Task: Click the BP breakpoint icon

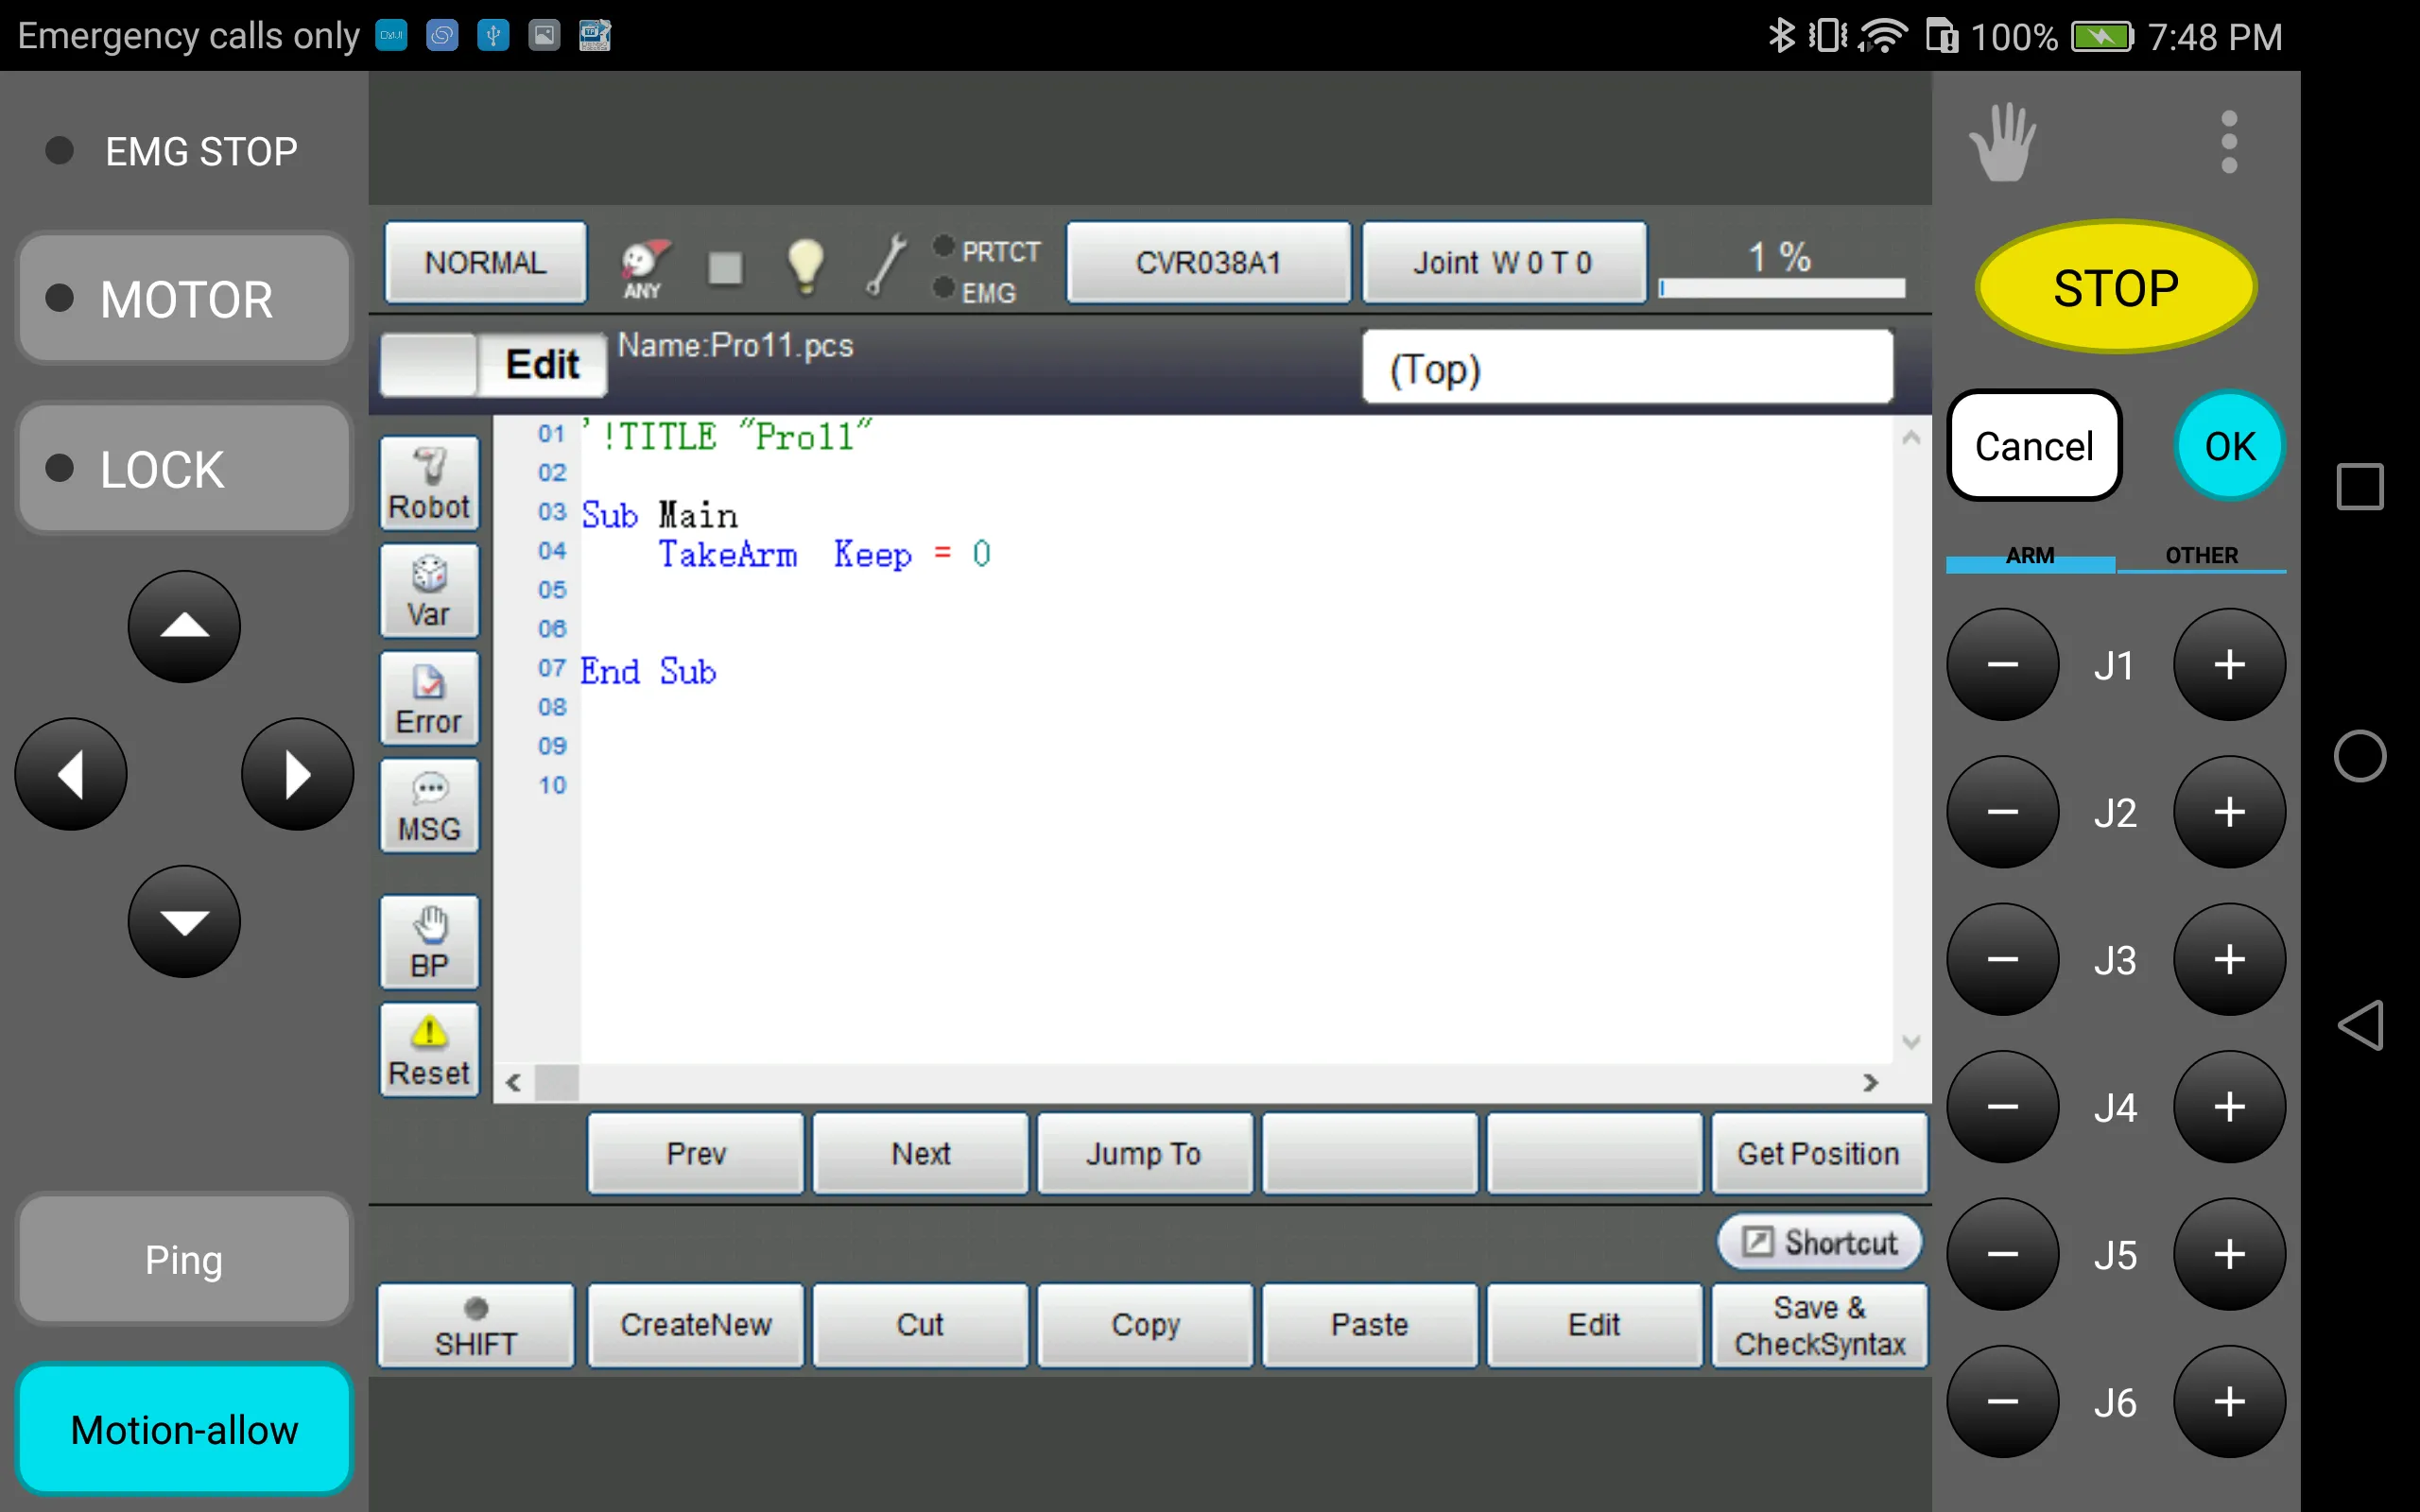Action: 429,942
